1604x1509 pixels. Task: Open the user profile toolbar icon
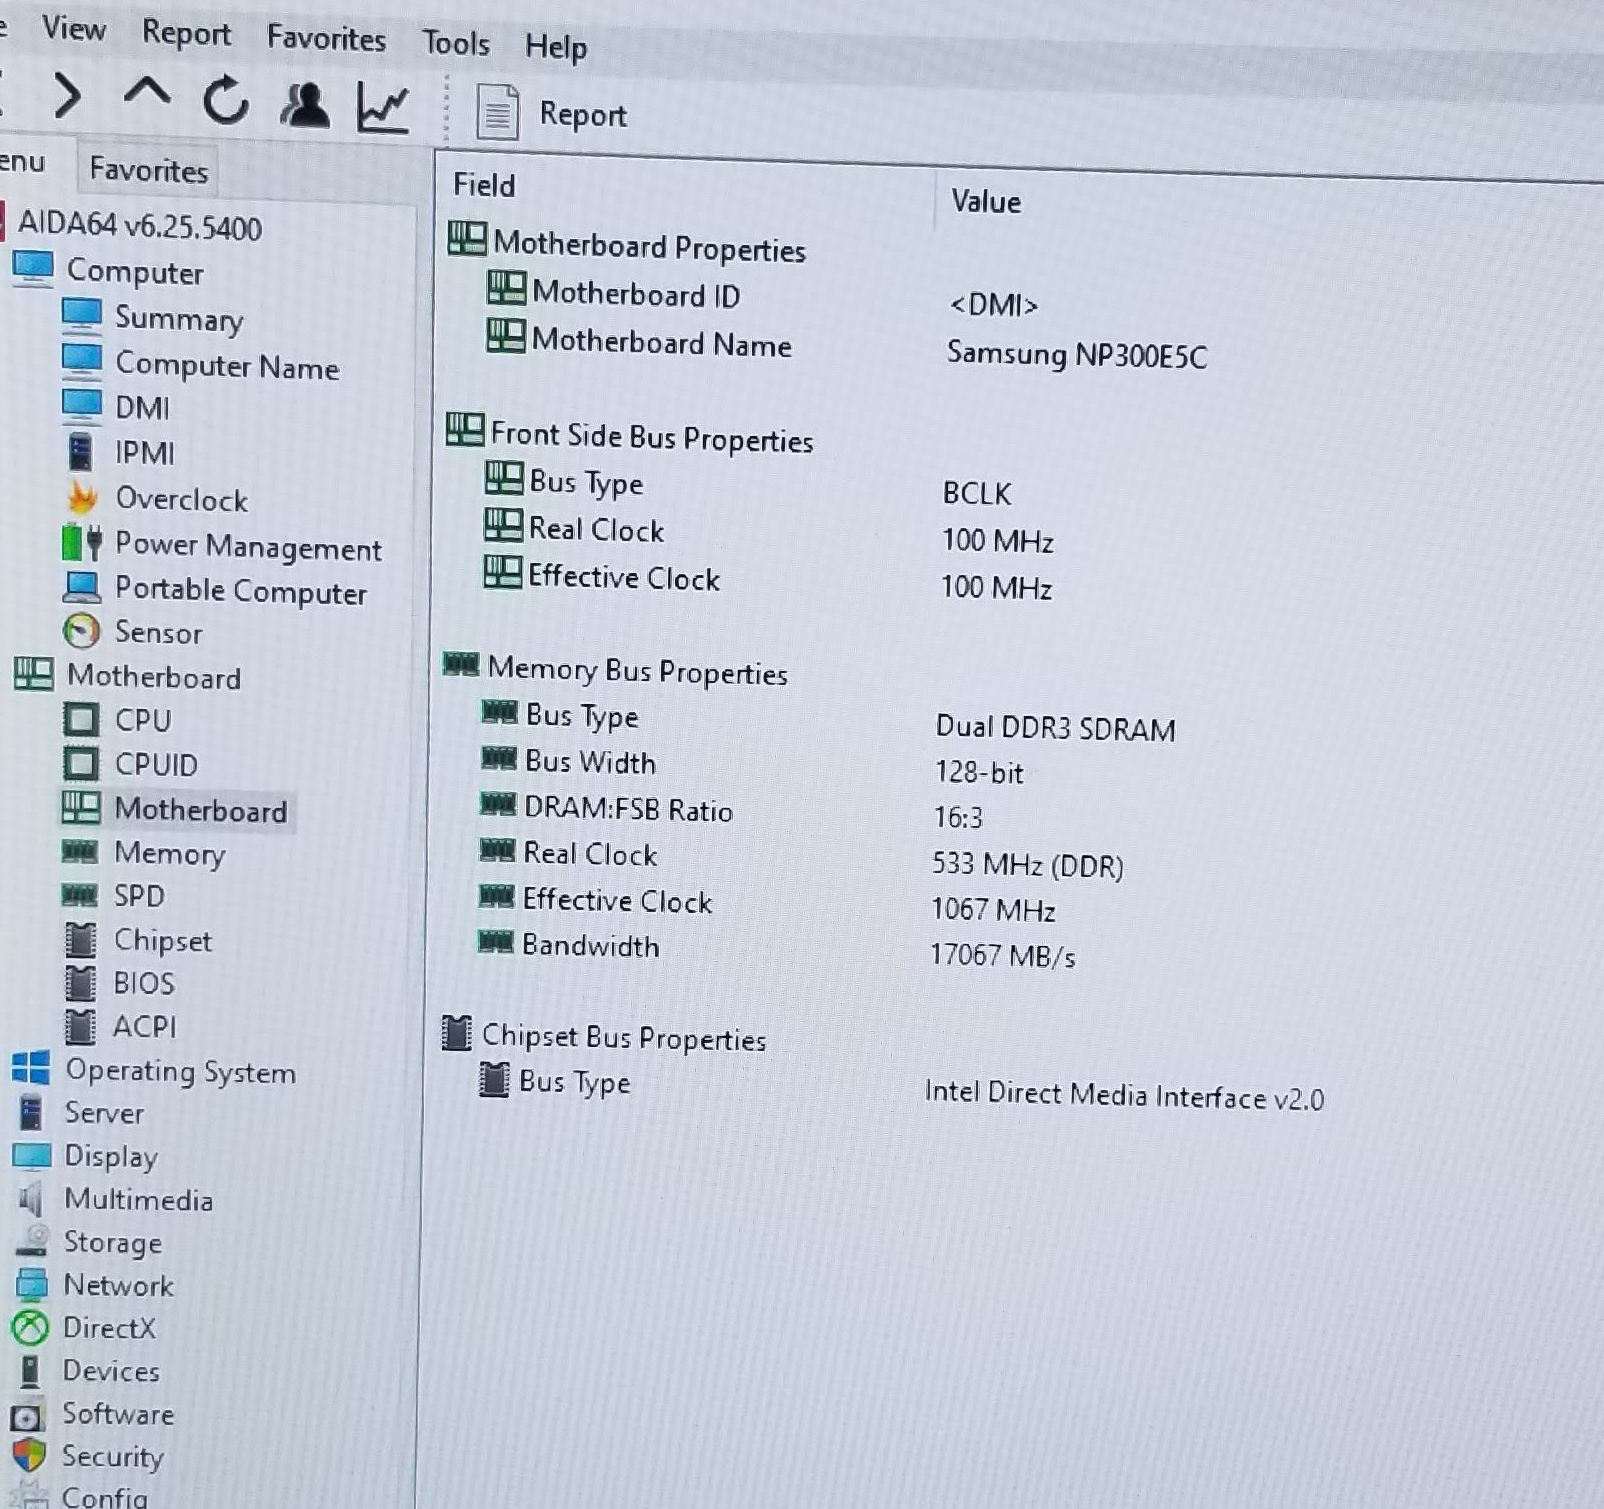[x=304, y=105]
